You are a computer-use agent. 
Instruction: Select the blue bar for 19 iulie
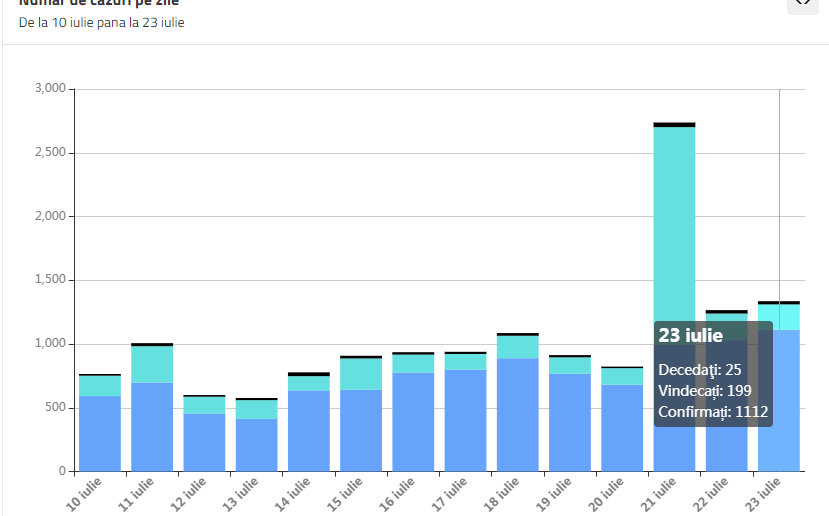[x=569, y=422]
